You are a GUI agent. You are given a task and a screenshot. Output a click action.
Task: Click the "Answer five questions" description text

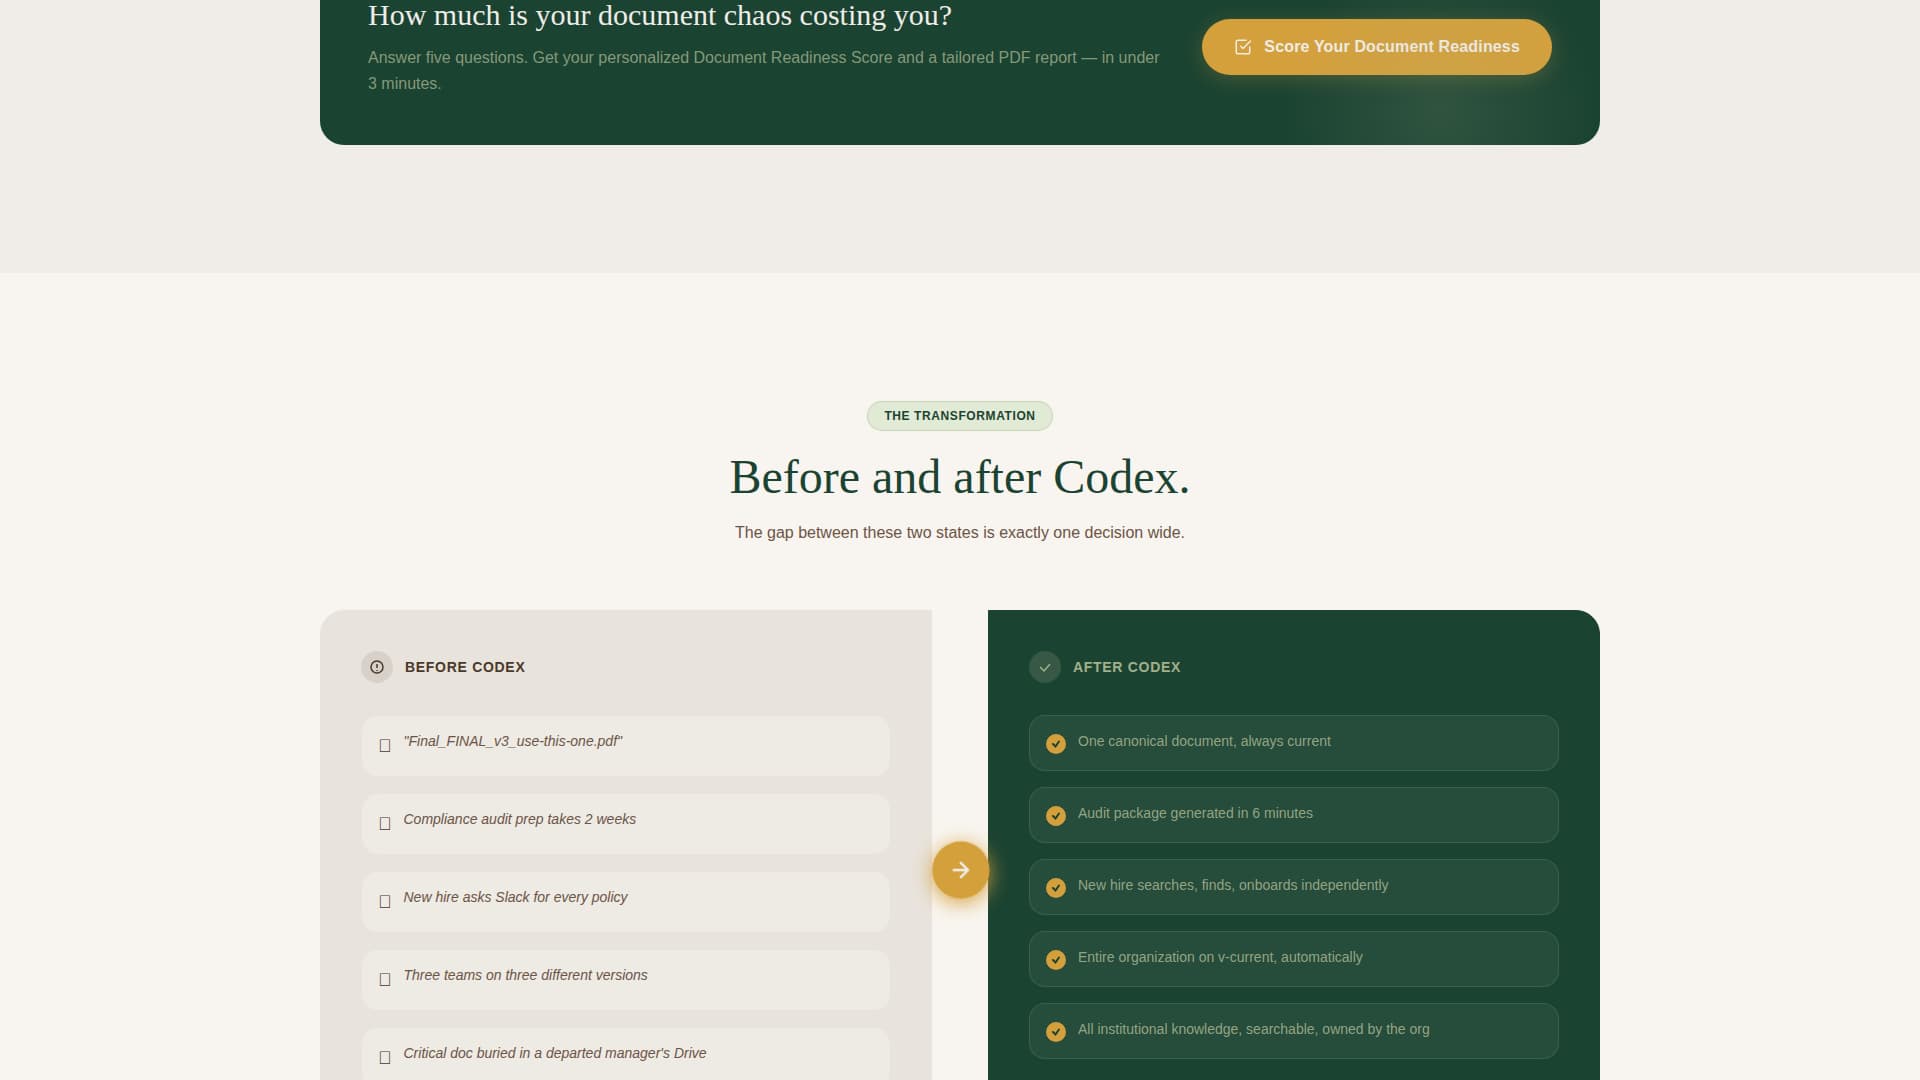tap(764, 70)
